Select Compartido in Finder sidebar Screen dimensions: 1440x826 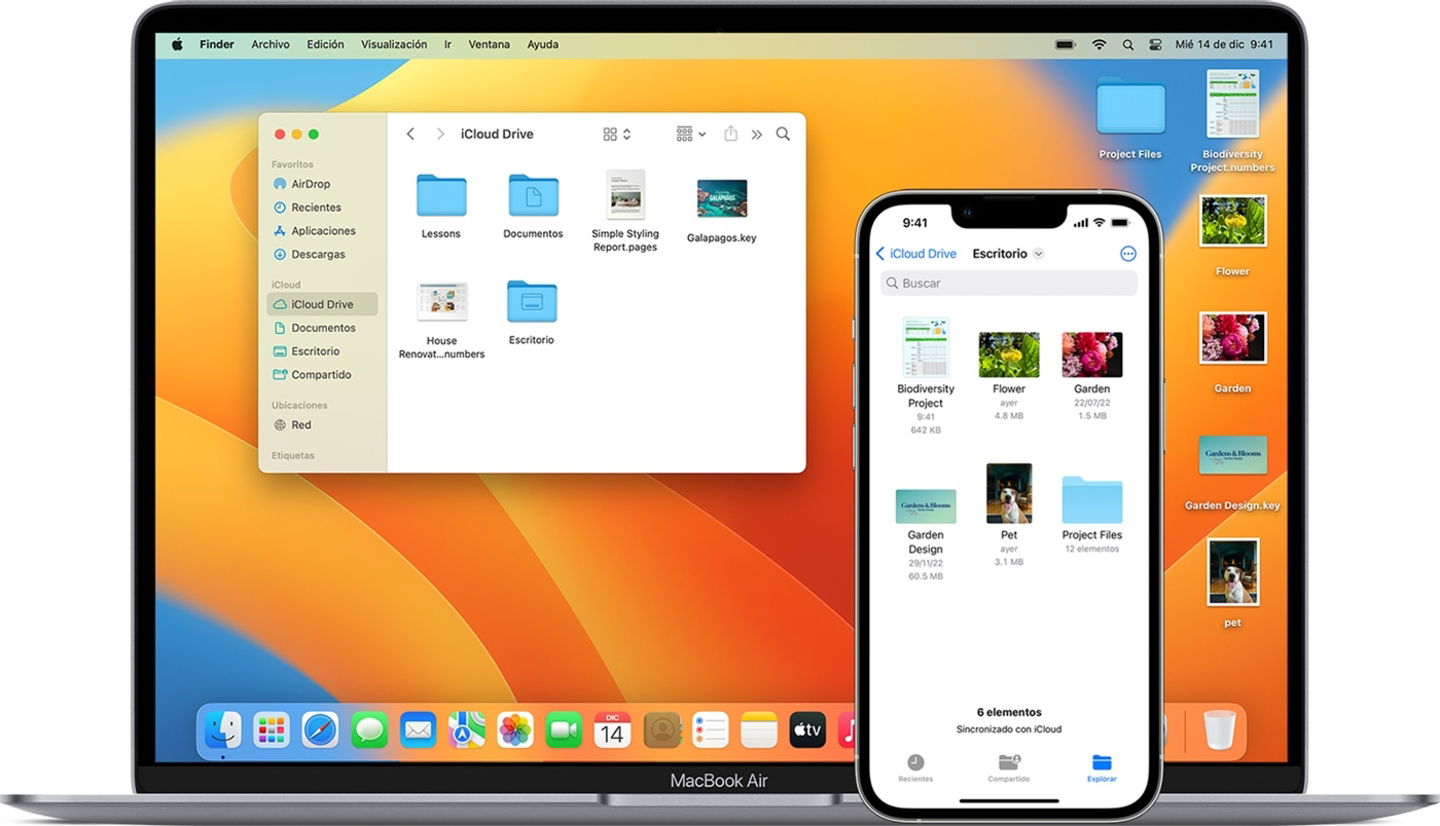click(x=322, y=375)
